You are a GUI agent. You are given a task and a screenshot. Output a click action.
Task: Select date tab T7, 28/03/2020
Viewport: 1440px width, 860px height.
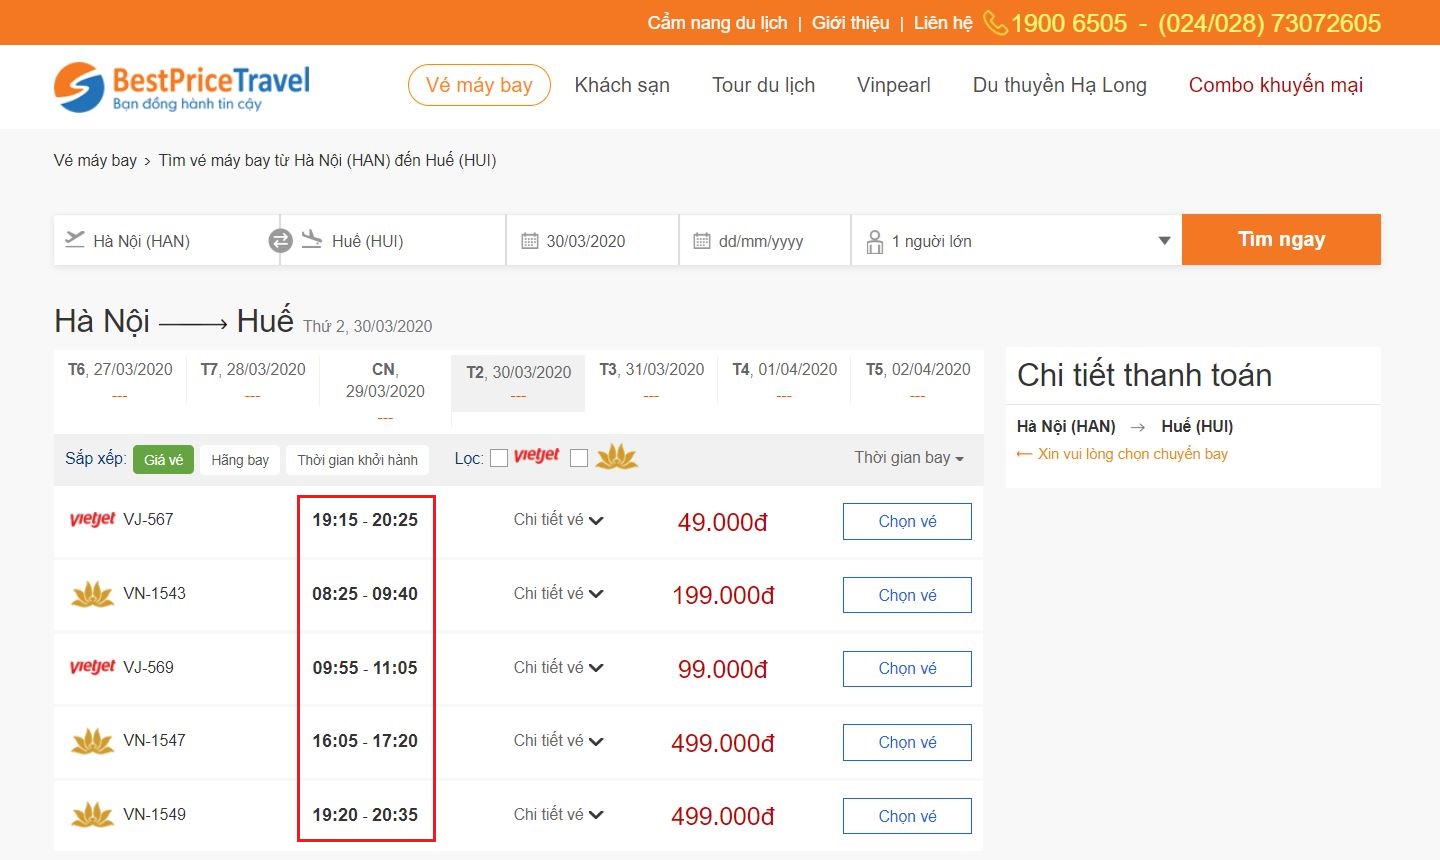click(253, 381)
